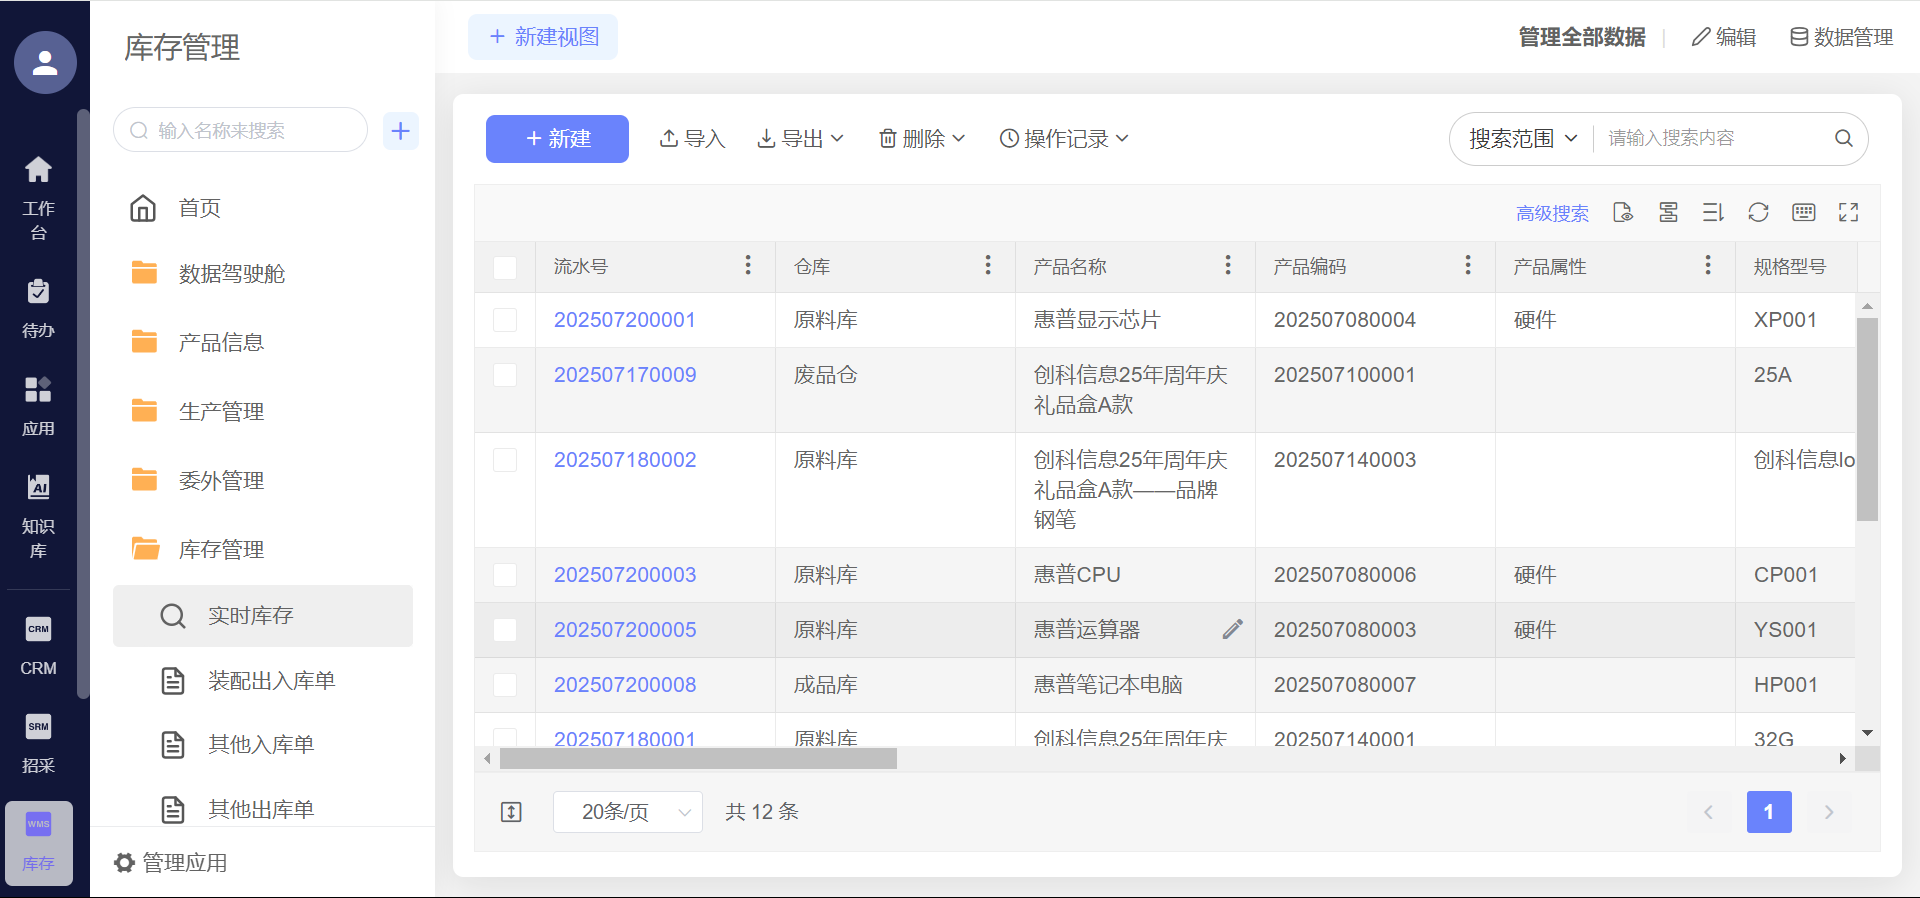Open the 高级搜索 link
The height and width of the screenshot is (898, 1920).
(x=1552, y=213)
